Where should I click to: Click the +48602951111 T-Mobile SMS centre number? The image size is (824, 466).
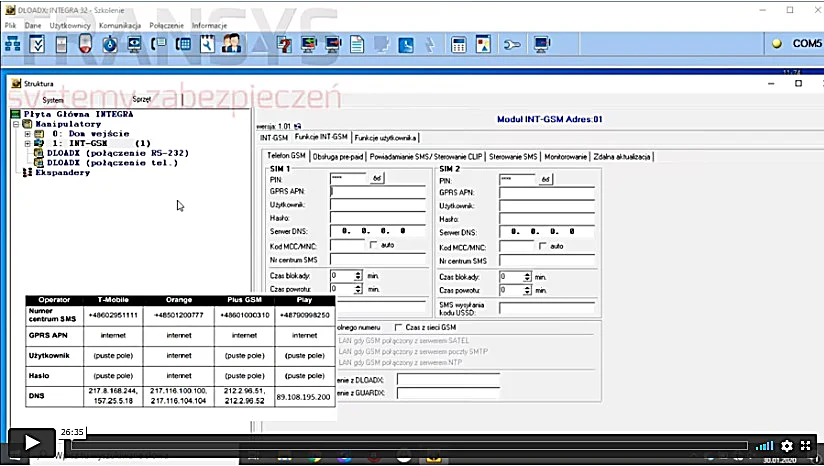(x=113, y=315)
